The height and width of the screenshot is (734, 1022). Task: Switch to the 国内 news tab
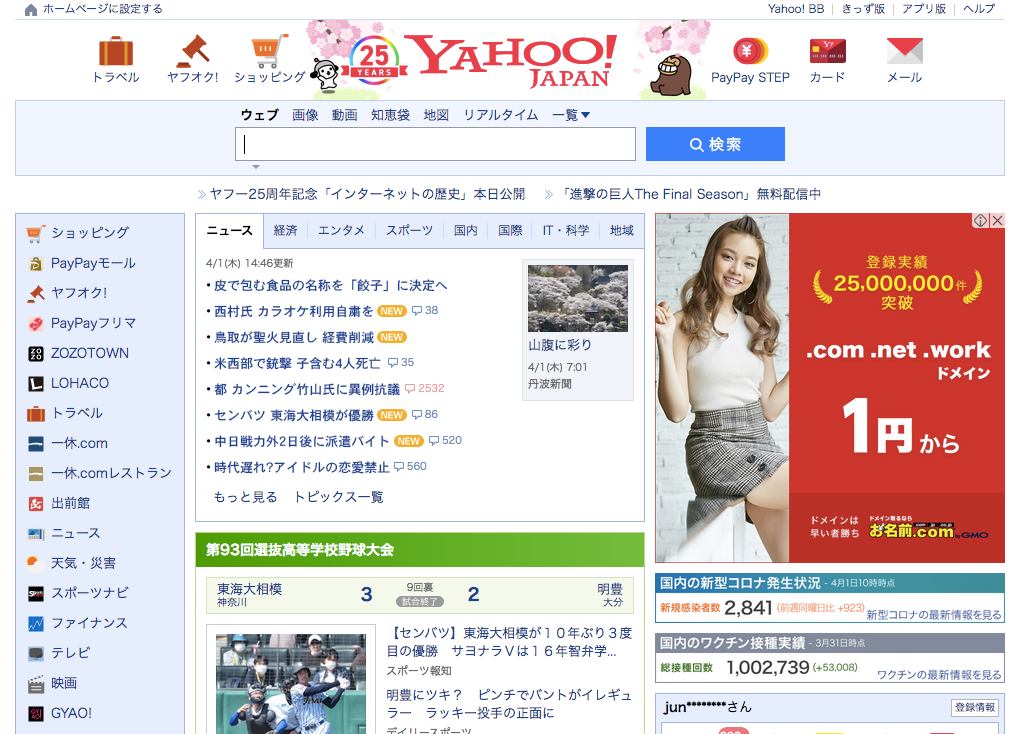point(465,230)
